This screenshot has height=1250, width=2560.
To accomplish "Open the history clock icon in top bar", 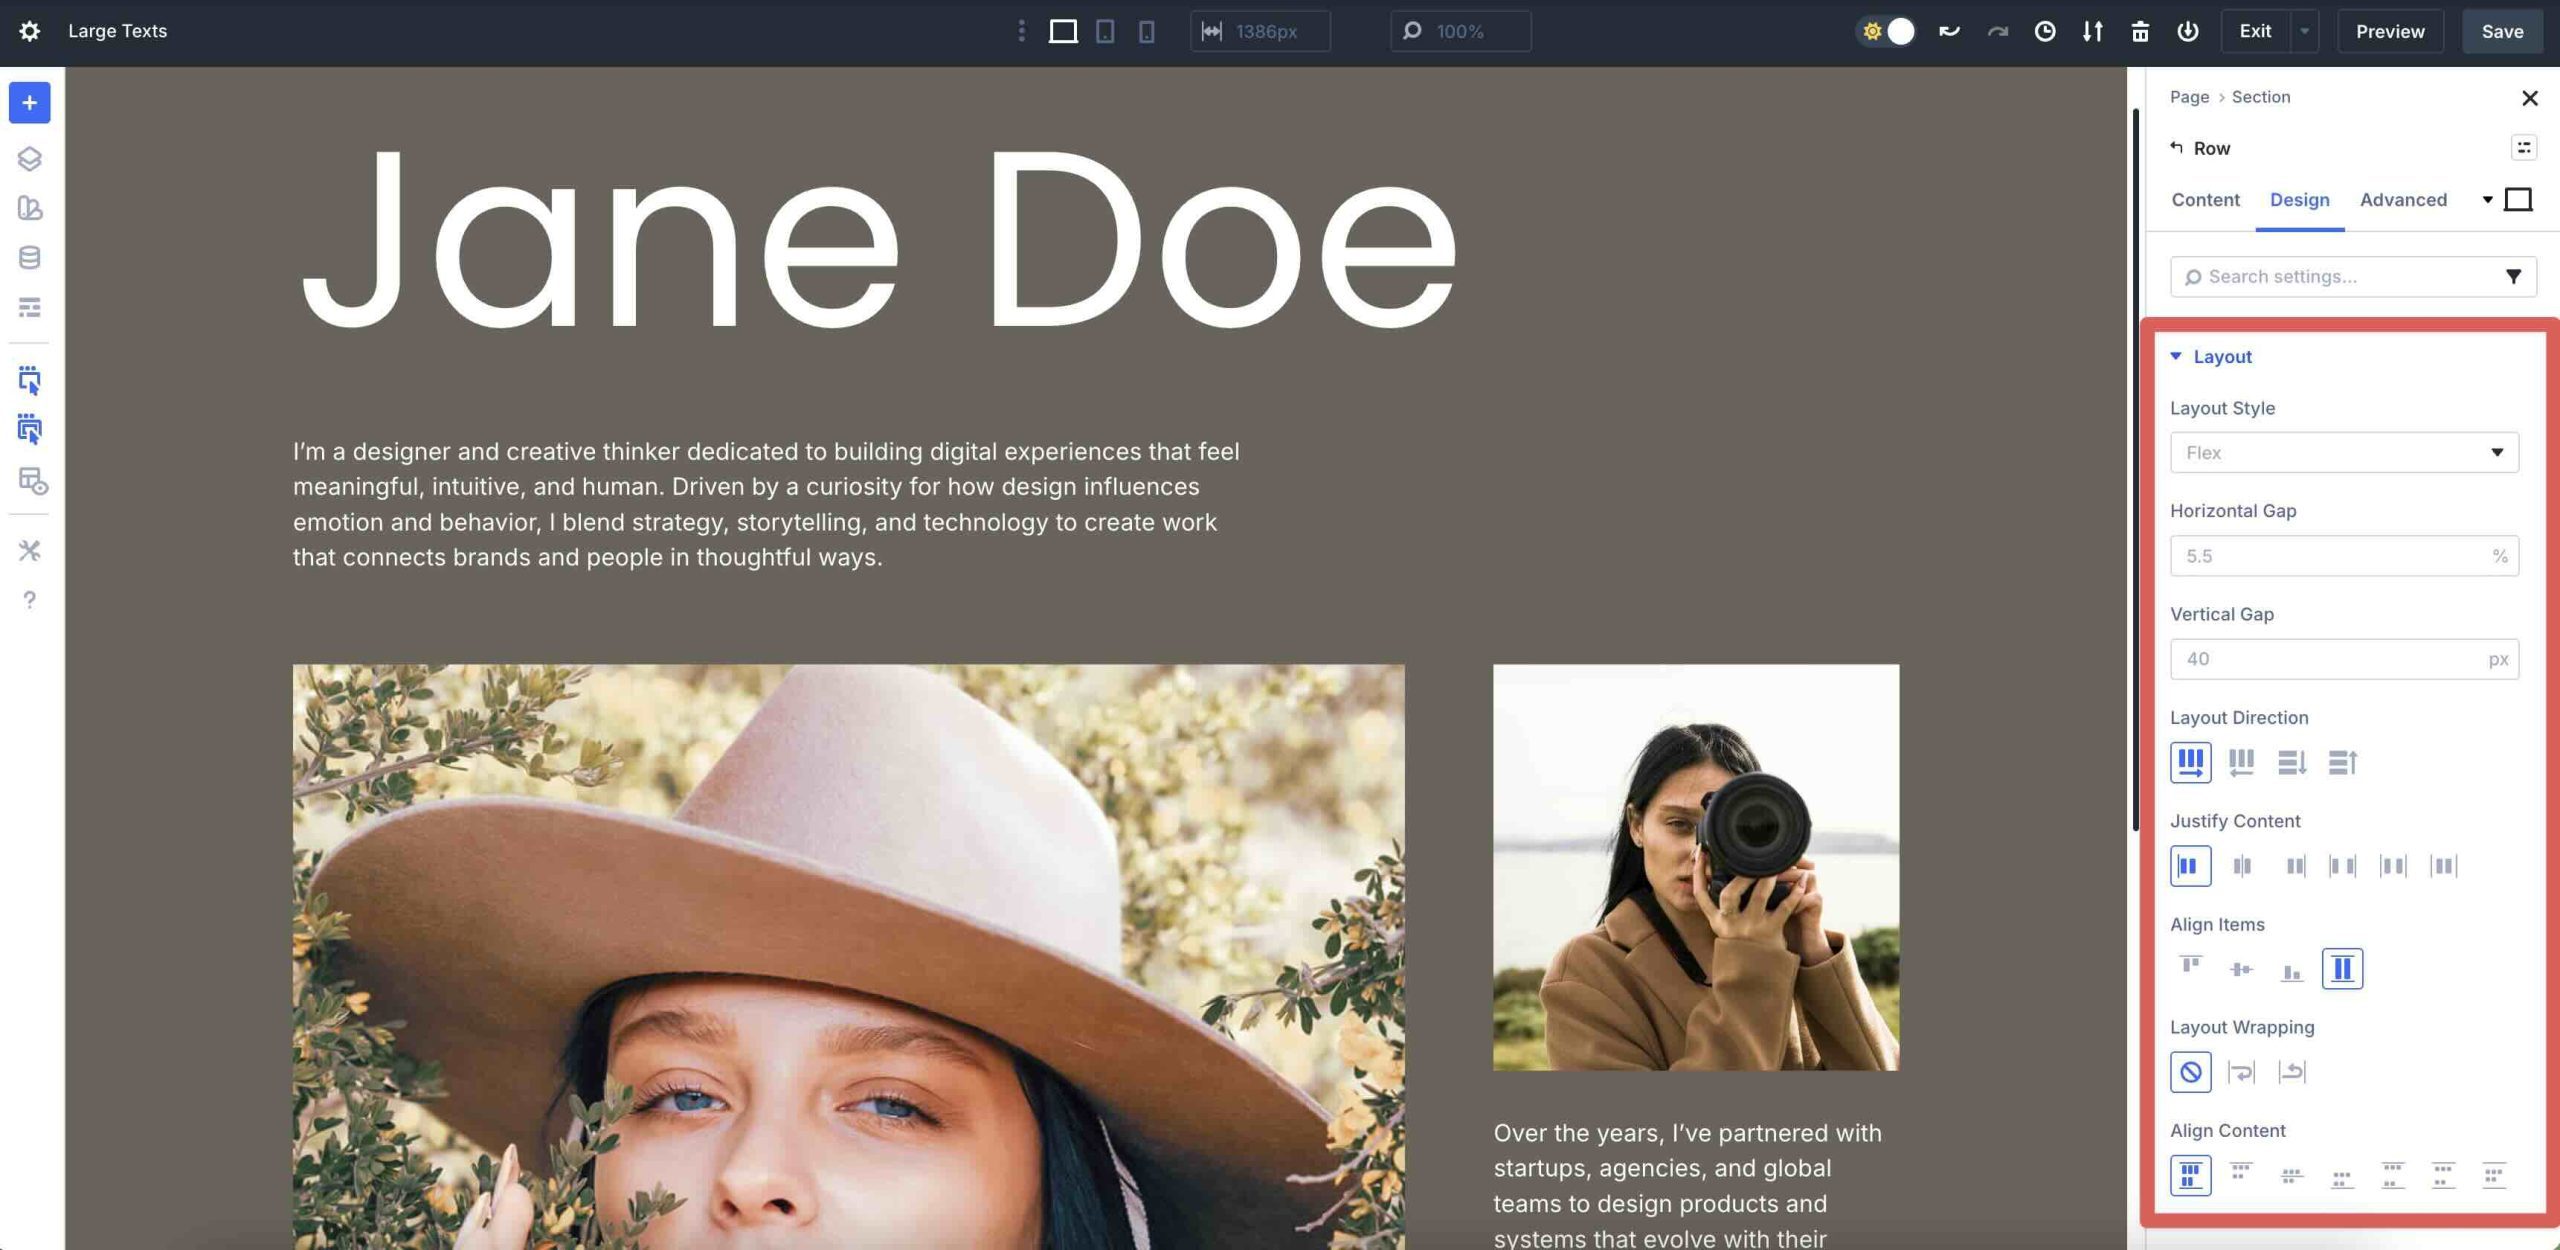I will pos(2045,31).
